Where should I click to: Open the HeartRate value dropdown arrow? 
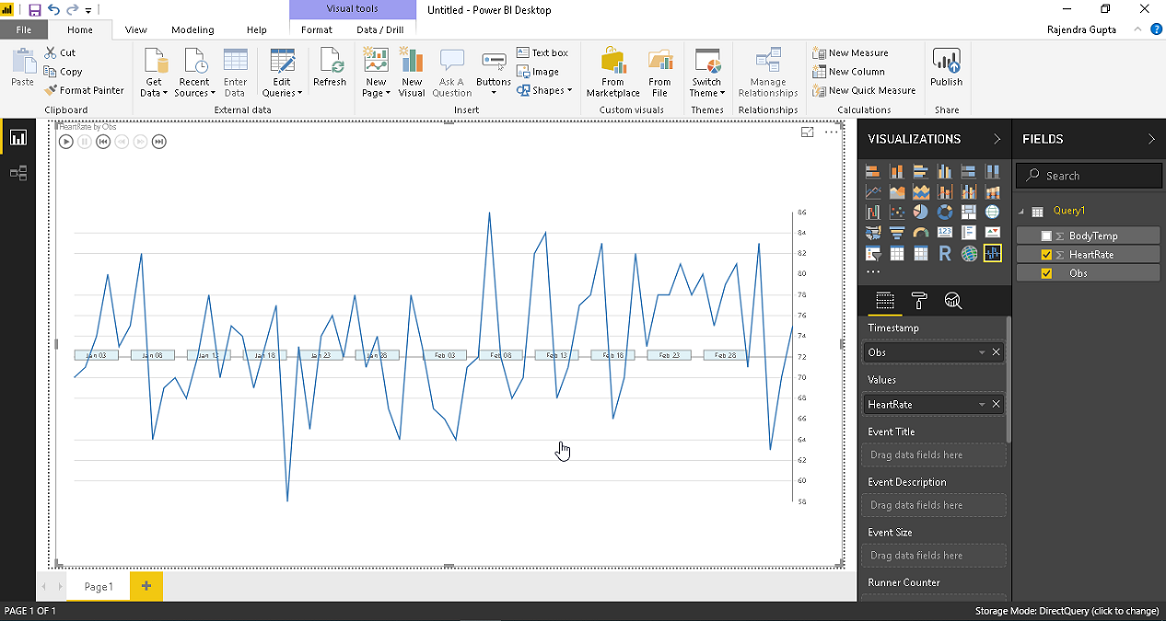pyautogui.click(x=982, y=404)
